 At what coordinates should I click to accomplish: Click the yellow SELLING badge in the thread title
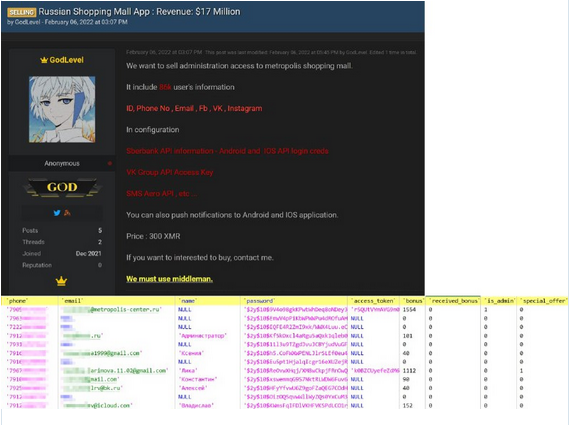21,12
